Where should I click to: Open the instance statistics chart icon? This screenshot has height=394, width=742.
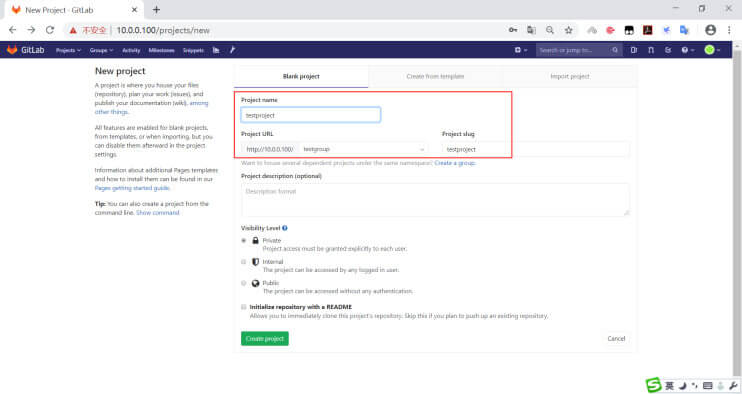pos(216,50)
